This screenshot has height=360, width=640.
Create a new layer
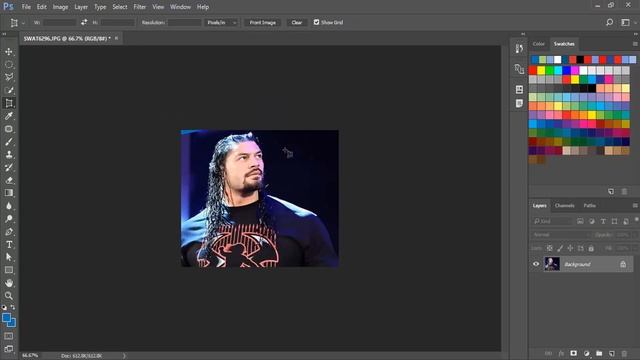(611, 353)
